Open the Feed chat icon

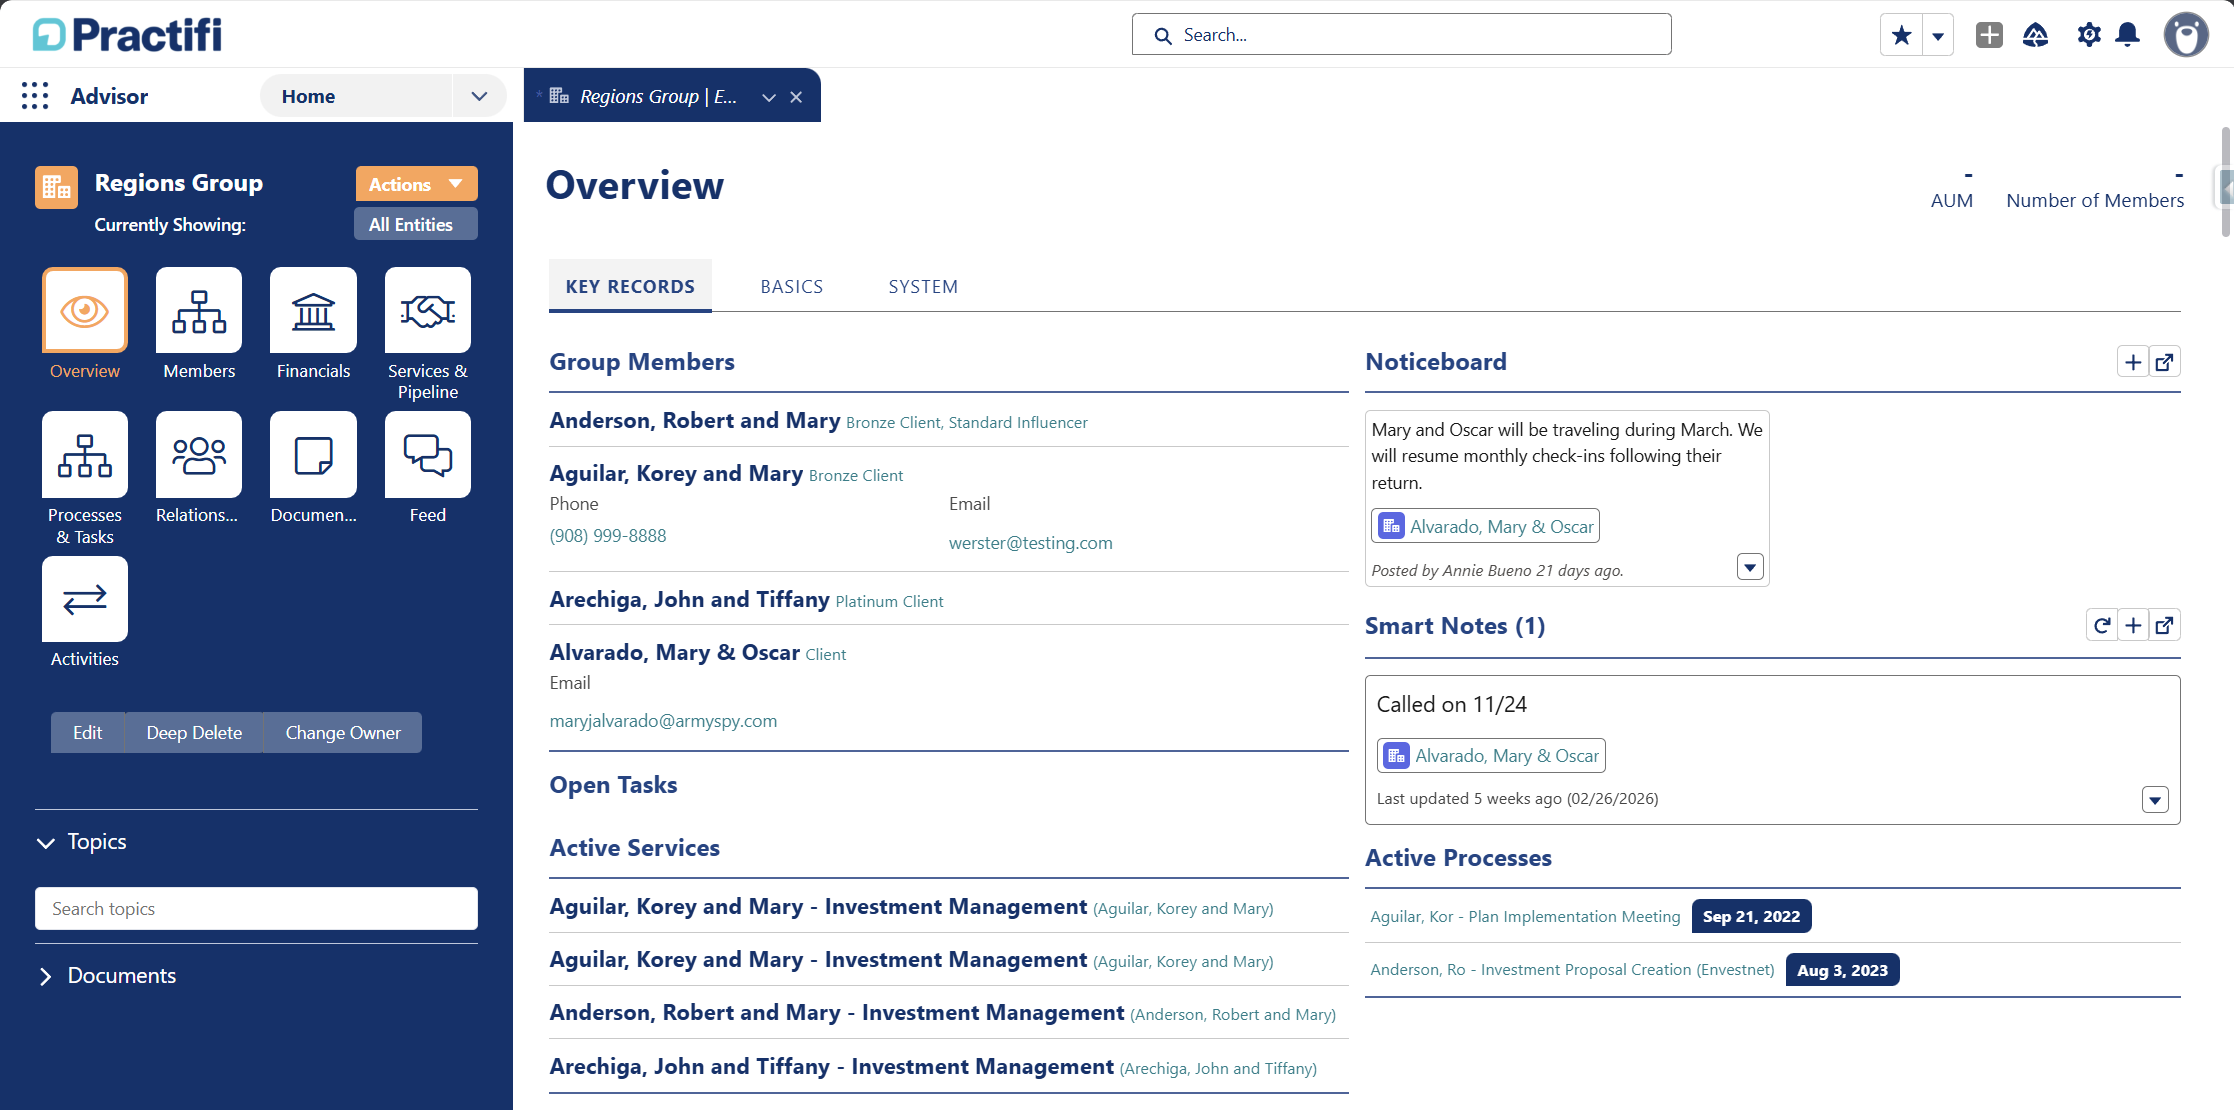point(428,454)
